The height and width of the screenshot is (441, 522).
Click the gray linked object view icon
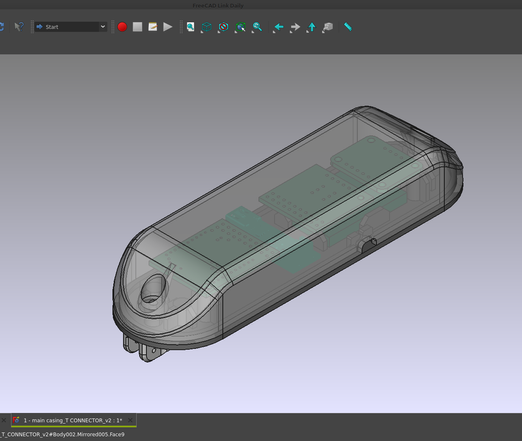pyautogui.click(x=328, y=27)
